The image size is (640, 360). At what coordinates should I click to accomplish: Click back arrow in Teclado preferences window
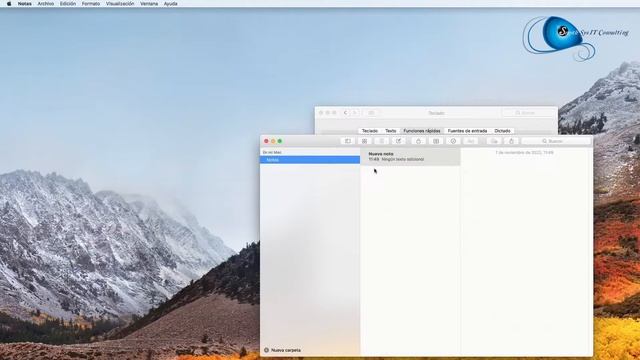[x=345, y=113]
